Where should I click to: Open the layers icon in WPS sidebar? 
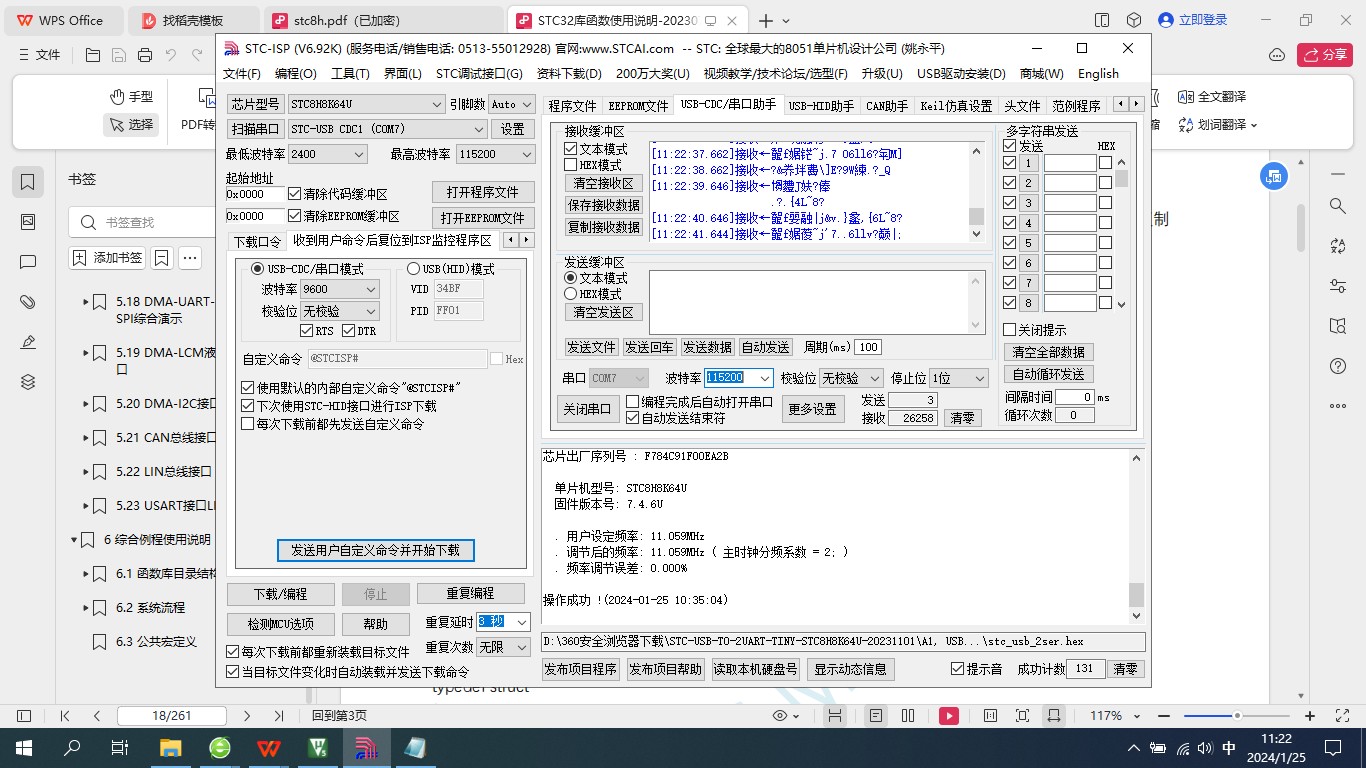(x=28, y=382)
